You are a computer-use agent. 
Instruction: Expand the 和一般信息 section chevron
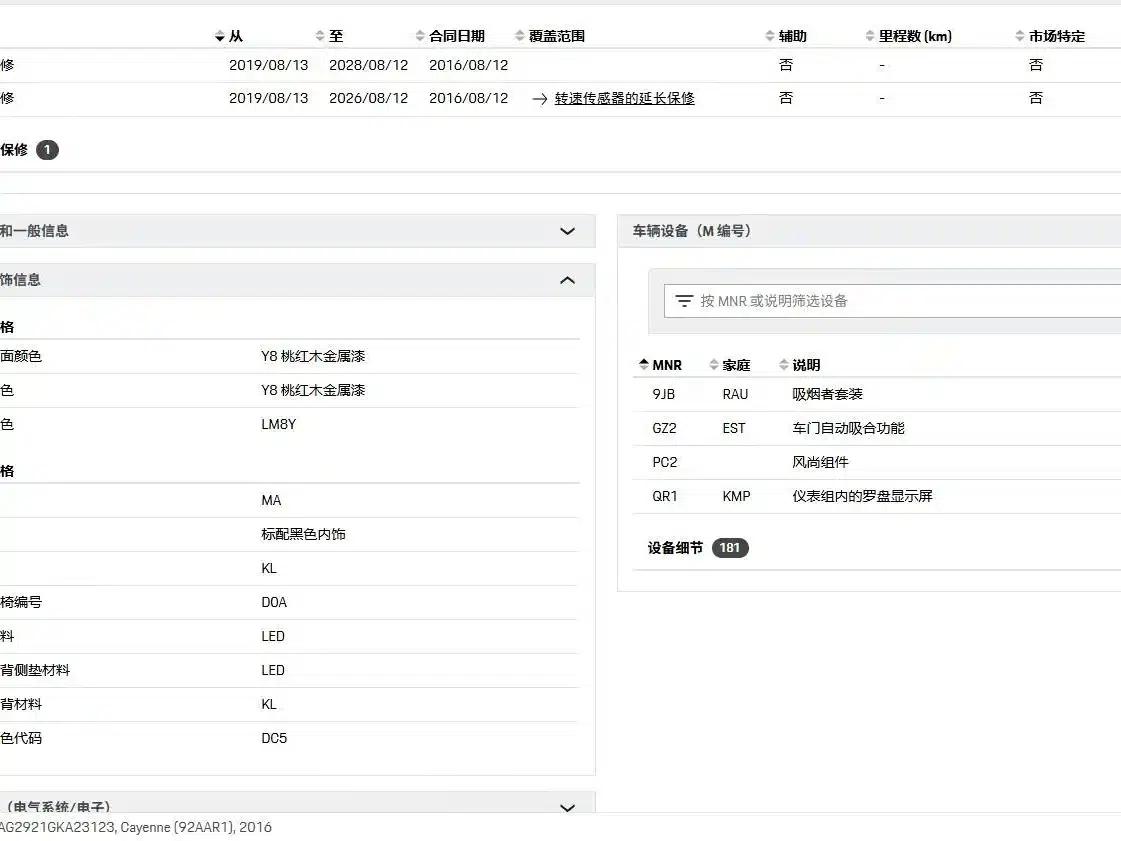coord(568,231)
